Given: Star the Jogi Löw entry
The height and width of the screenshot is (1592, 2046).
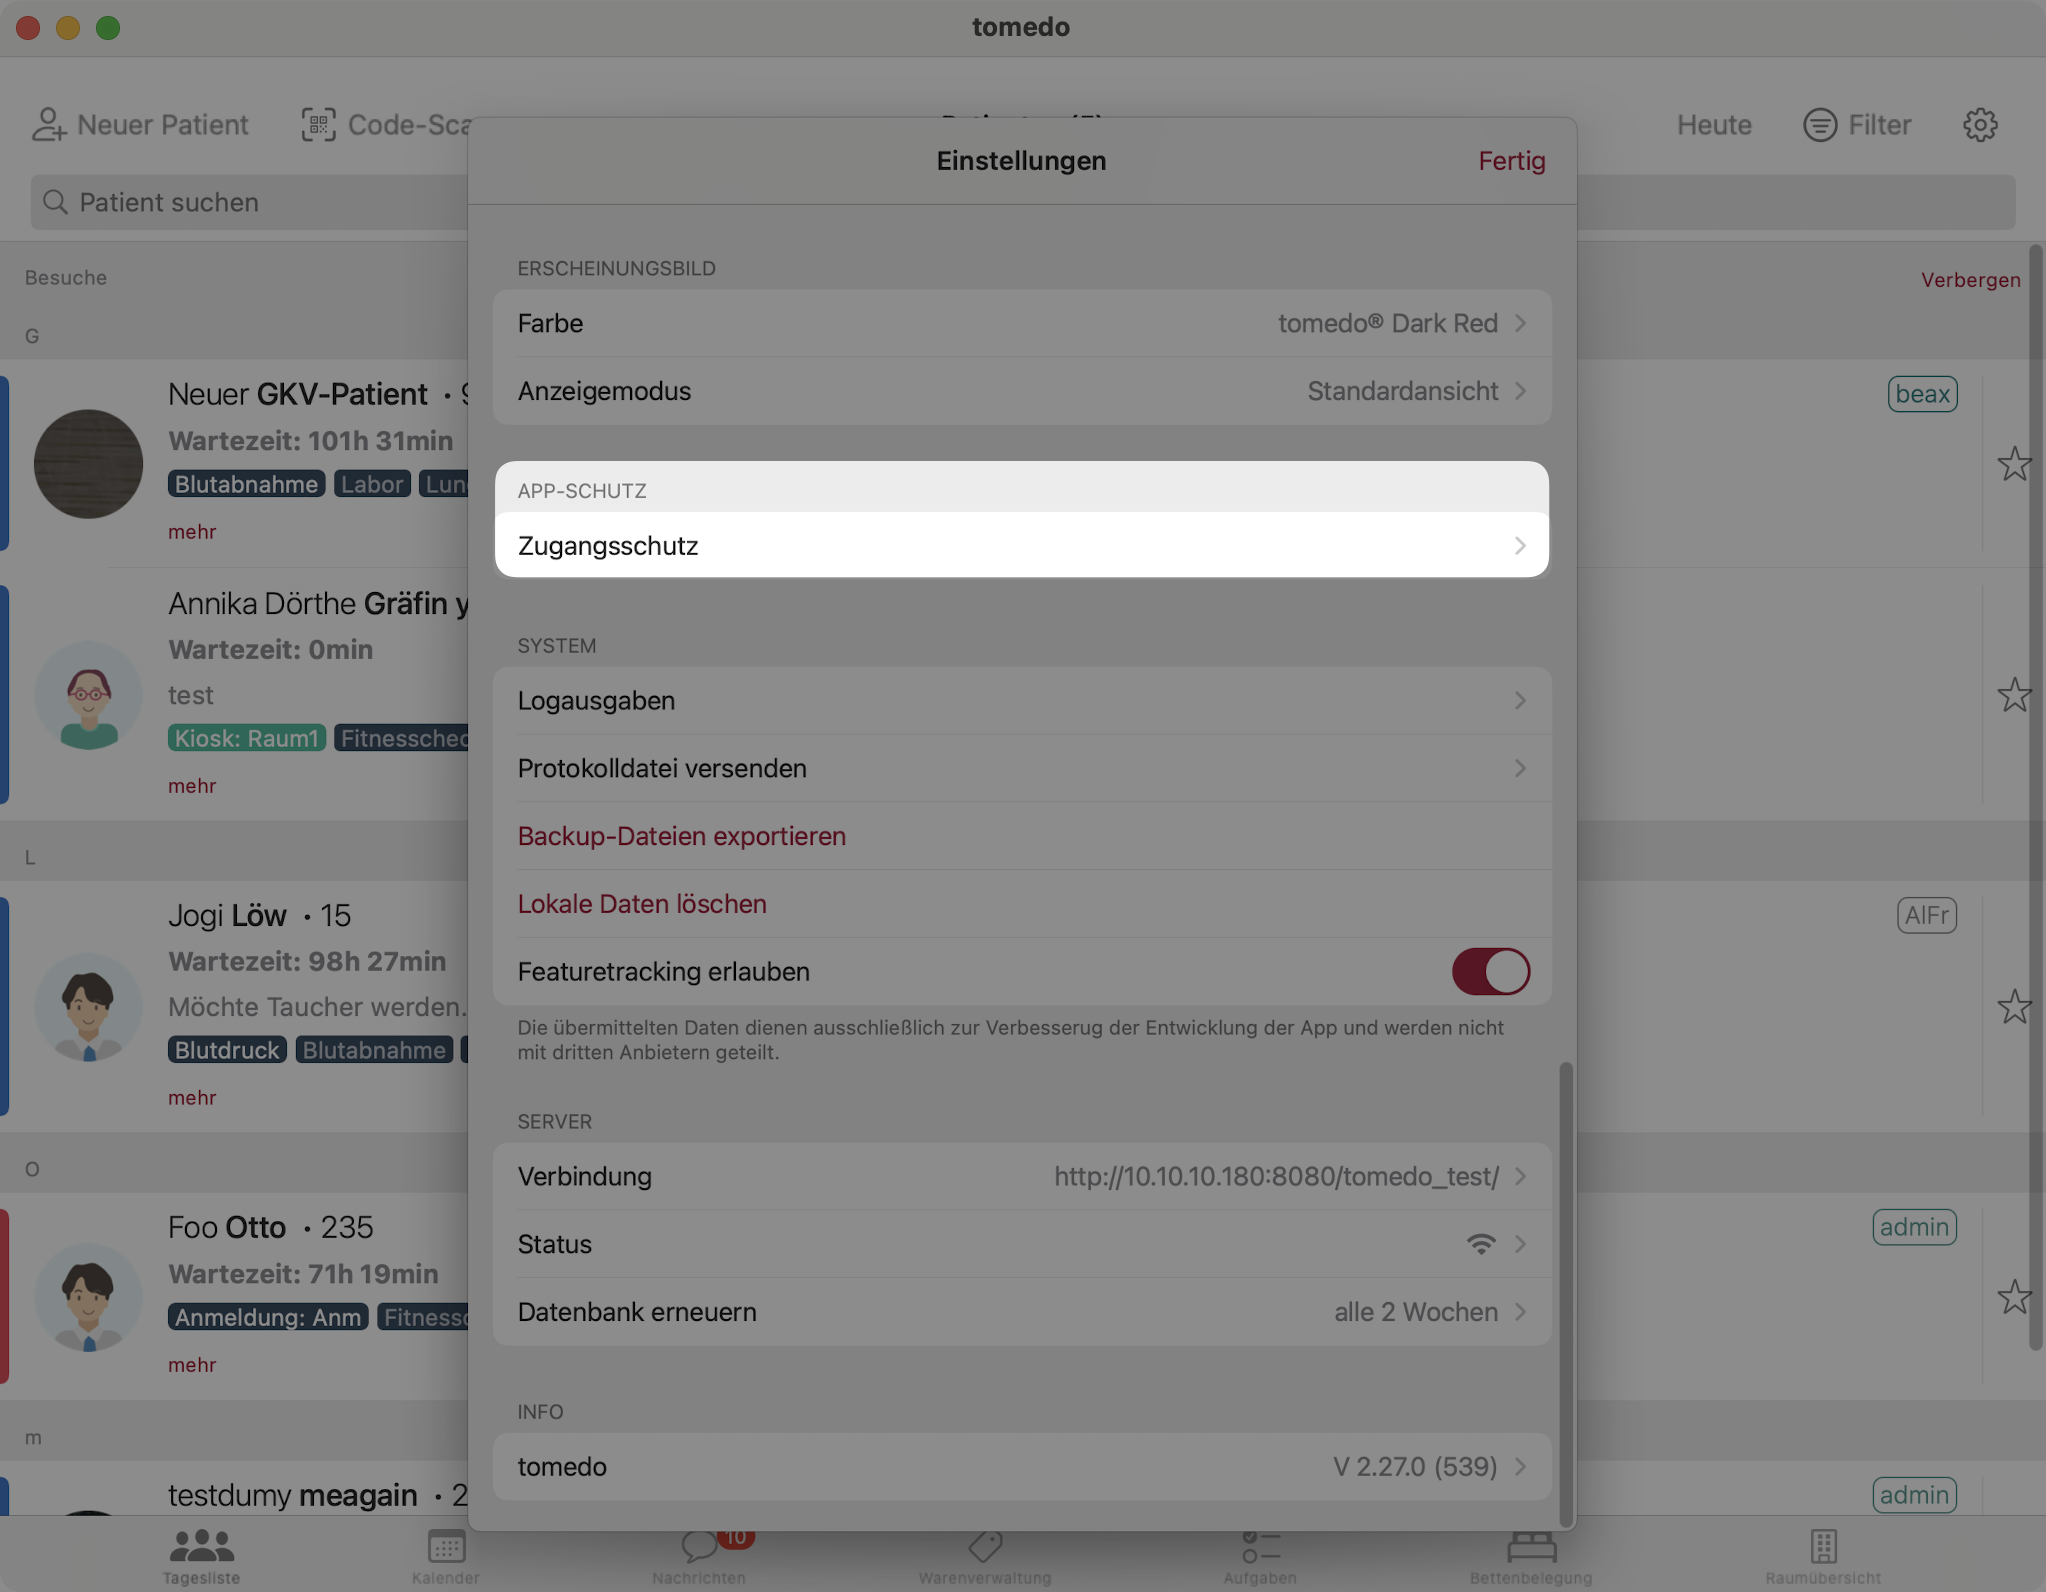Looking at the screenshot, I should coord(2014,1007).
